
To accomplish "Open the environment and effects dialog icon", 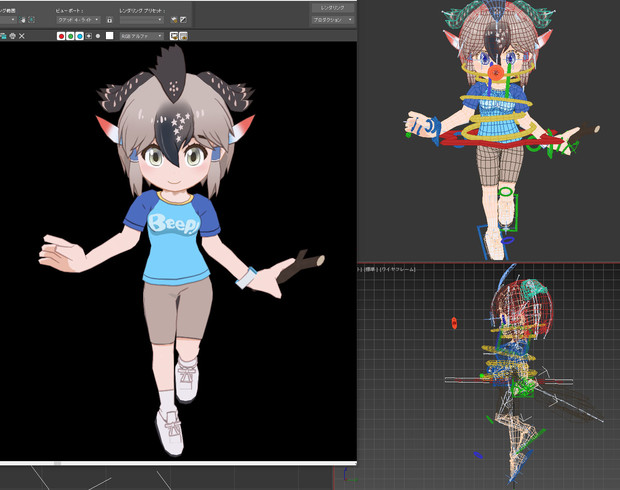I will point(184,20).
